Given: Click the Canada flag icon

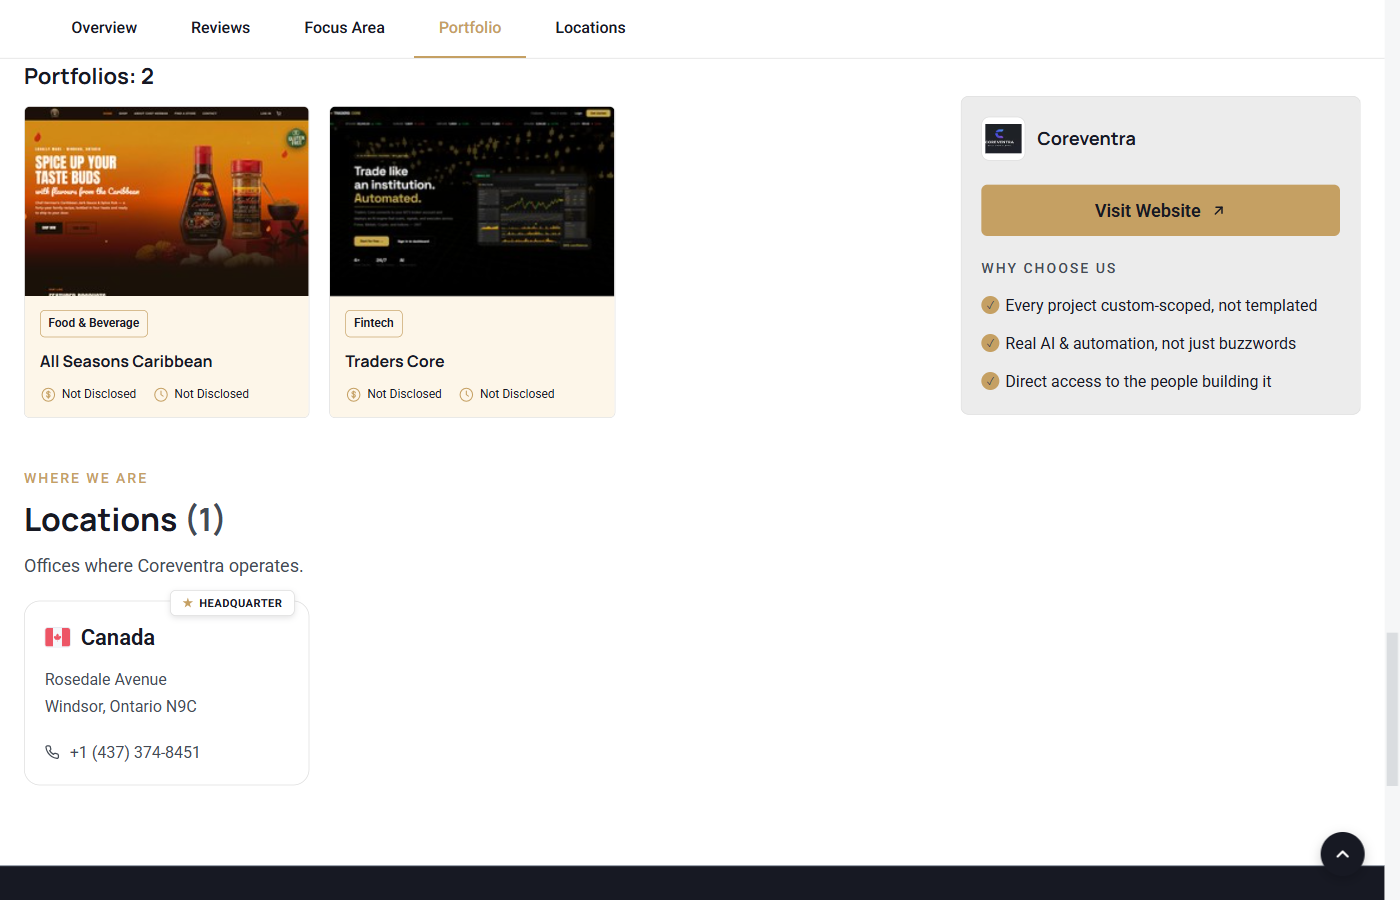Looking at the screenshot, I should click(x=58, y=637).
